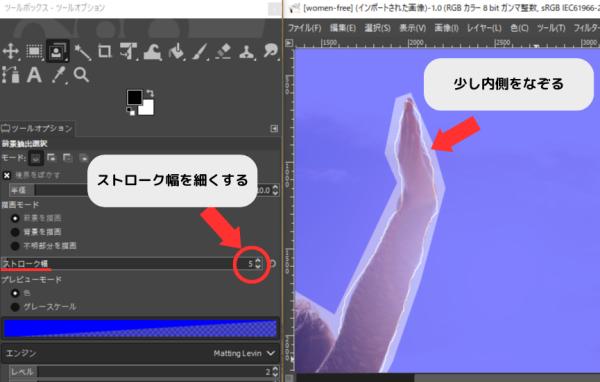Viewport: 600px width, 382px height.
Task: Select the Foreground Select tool
Action: click(x=57, y=51)
